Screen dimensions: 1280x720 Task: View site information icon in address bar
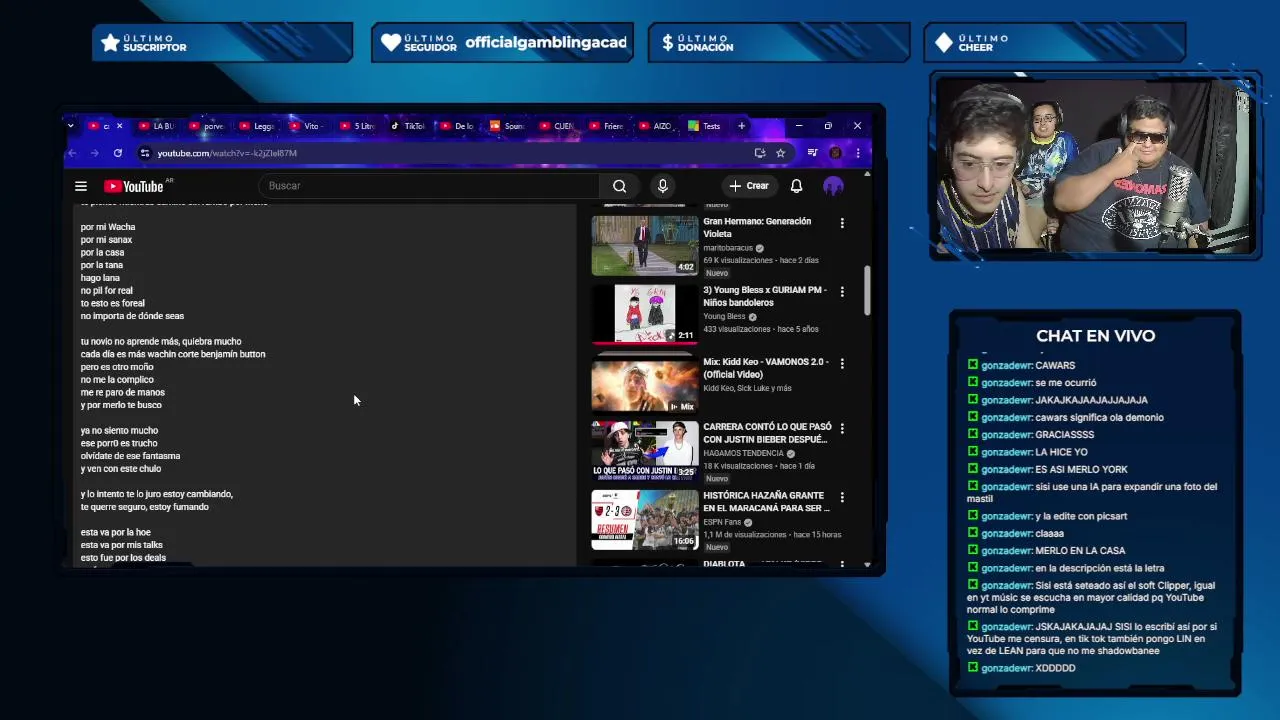tap(145, 153)
